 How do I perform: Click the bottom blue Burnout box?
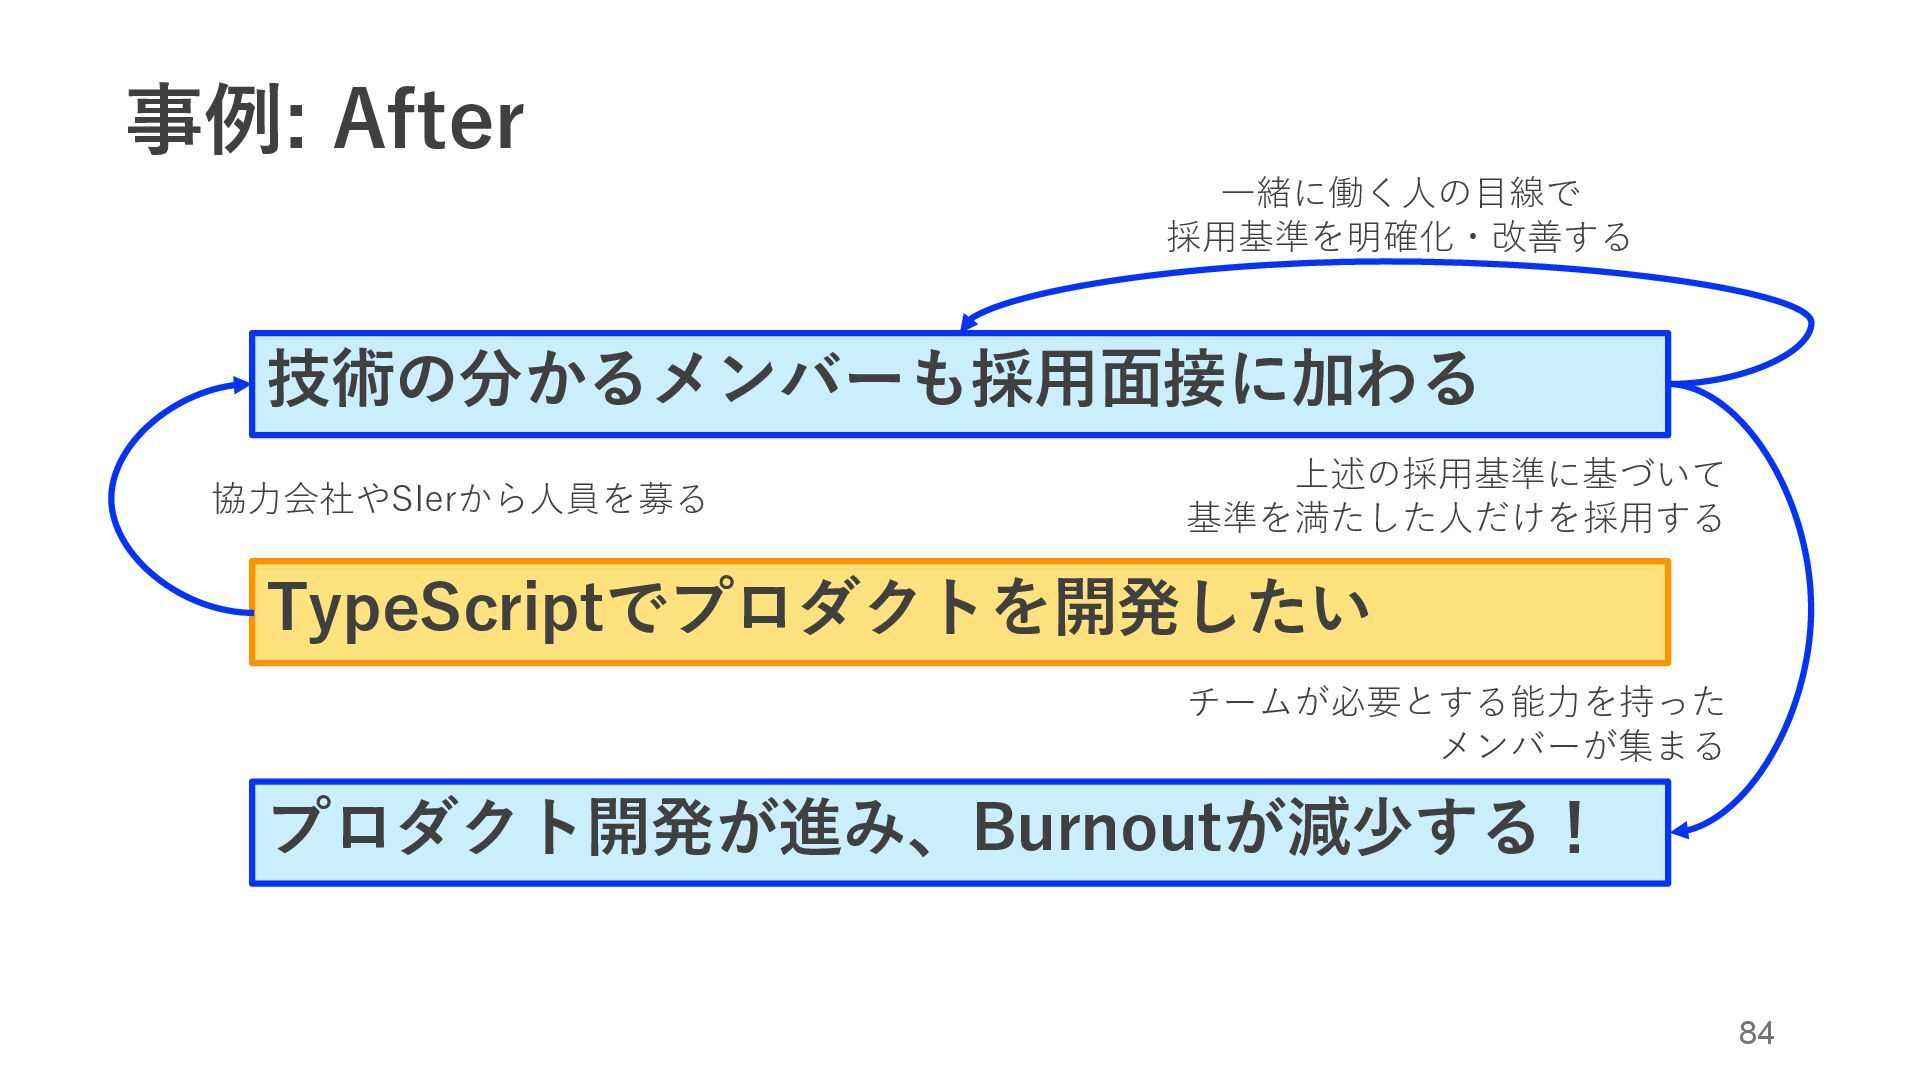(958, 832)
